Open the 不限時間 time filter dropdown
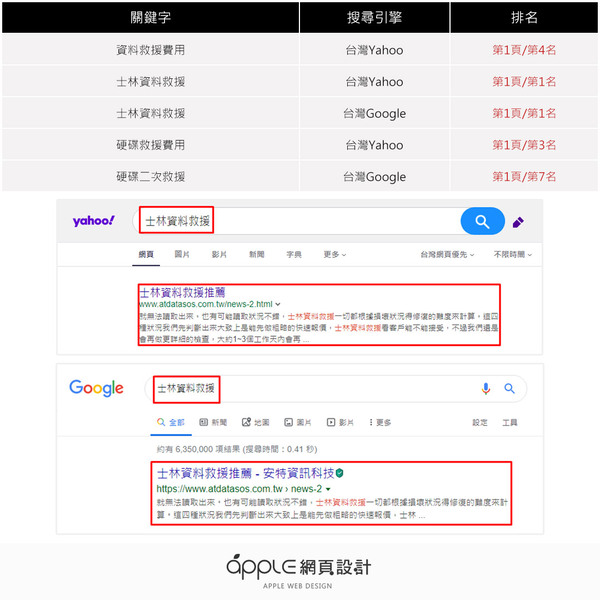The height and width of the screenshot is (600, 600). pos(513,254)
